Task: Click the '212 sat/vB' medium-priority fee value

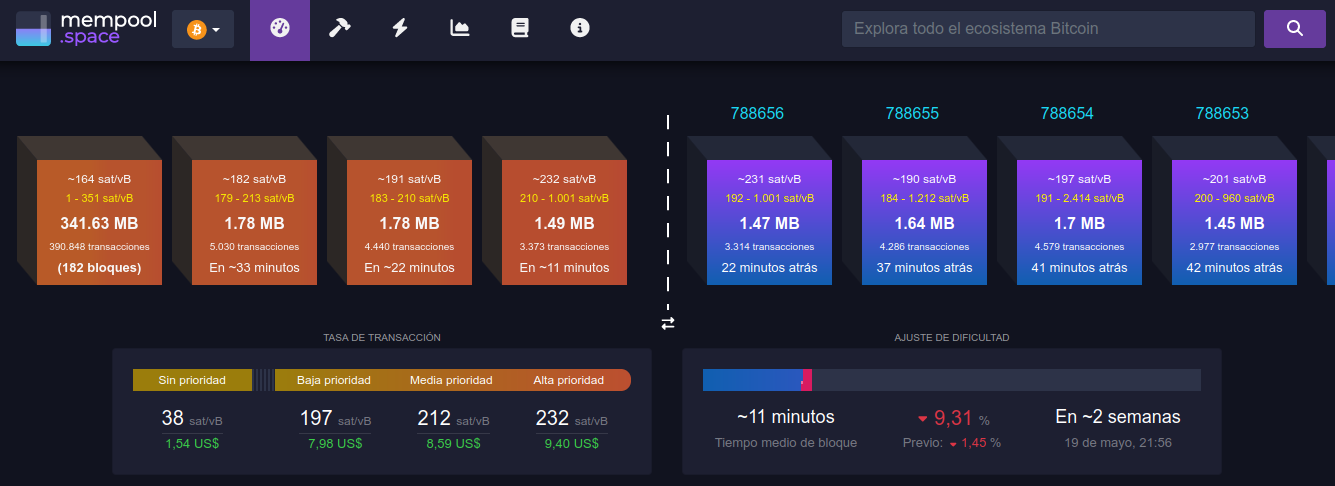Action: 453,419
